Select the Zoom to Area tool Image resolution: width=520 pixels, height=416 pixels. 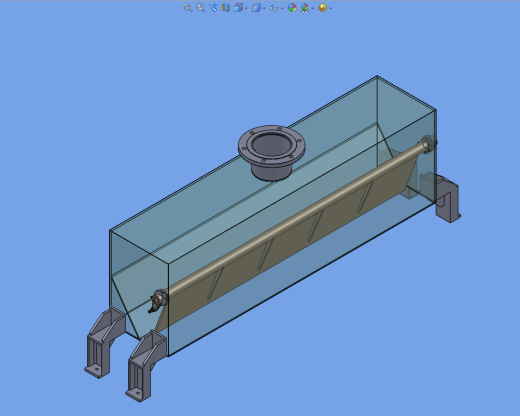click(x=200, y=8)
